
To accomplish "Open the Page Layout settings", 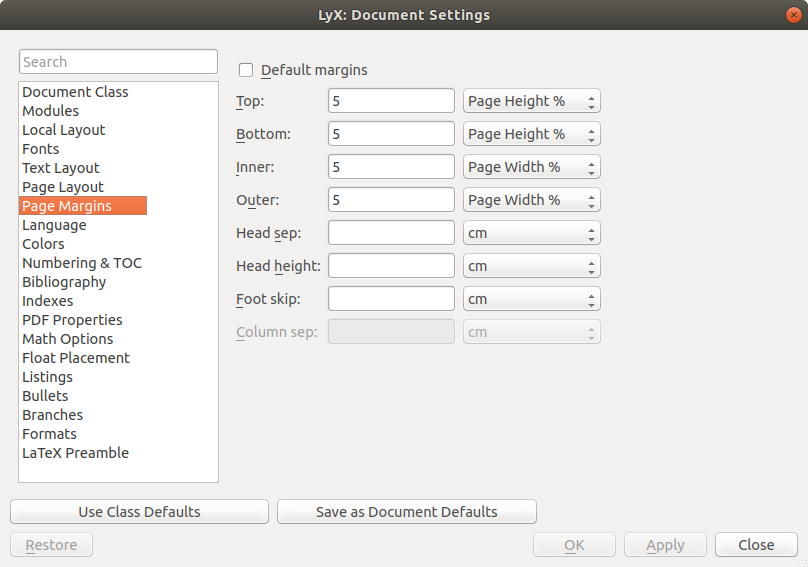I will [x=63, y=187].
